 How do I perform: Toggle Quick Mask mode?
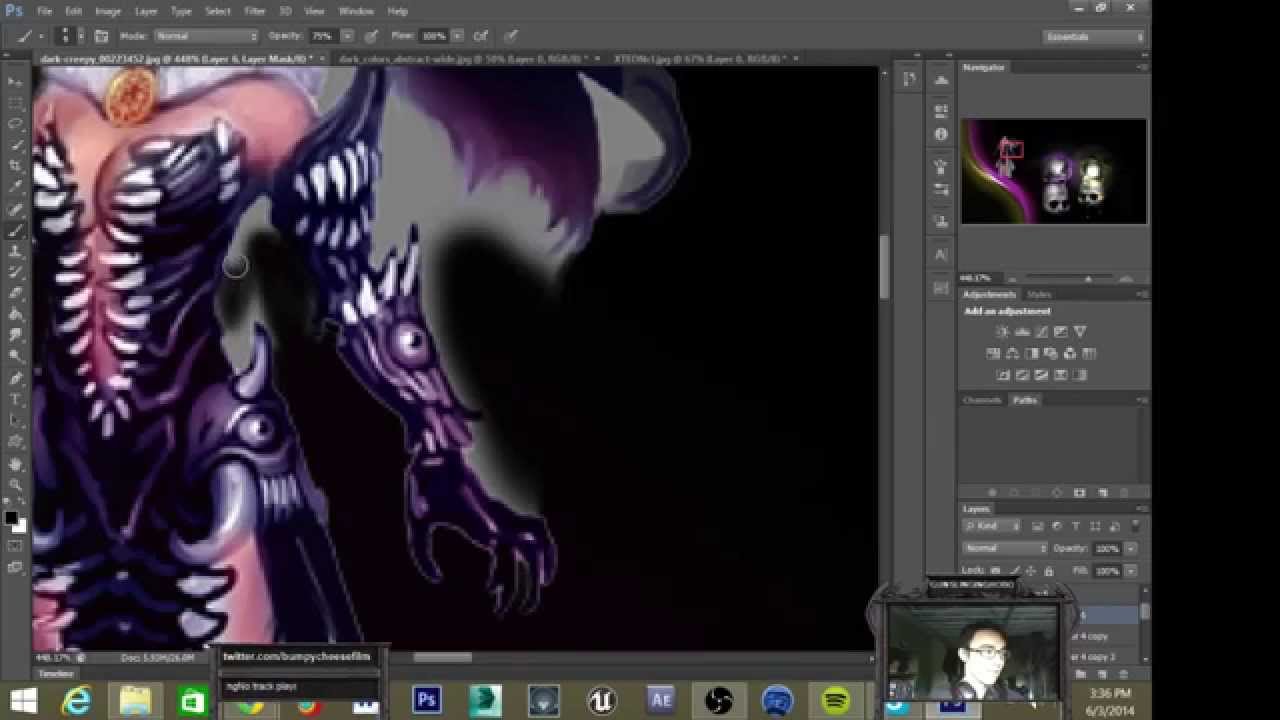(x=15, y=546)
